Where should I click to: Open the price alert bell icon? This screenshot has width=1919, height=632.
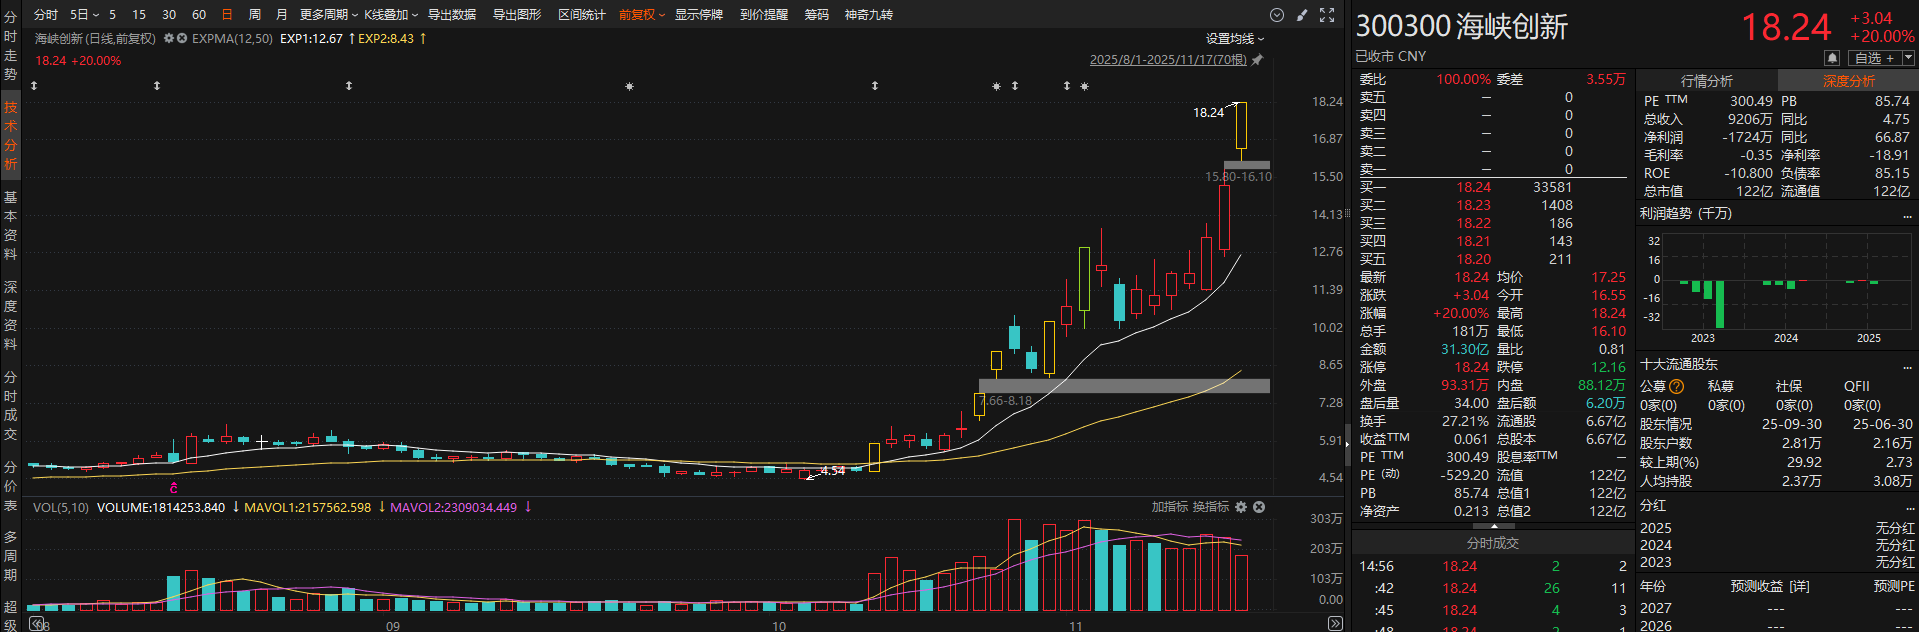coord(1832,58)
